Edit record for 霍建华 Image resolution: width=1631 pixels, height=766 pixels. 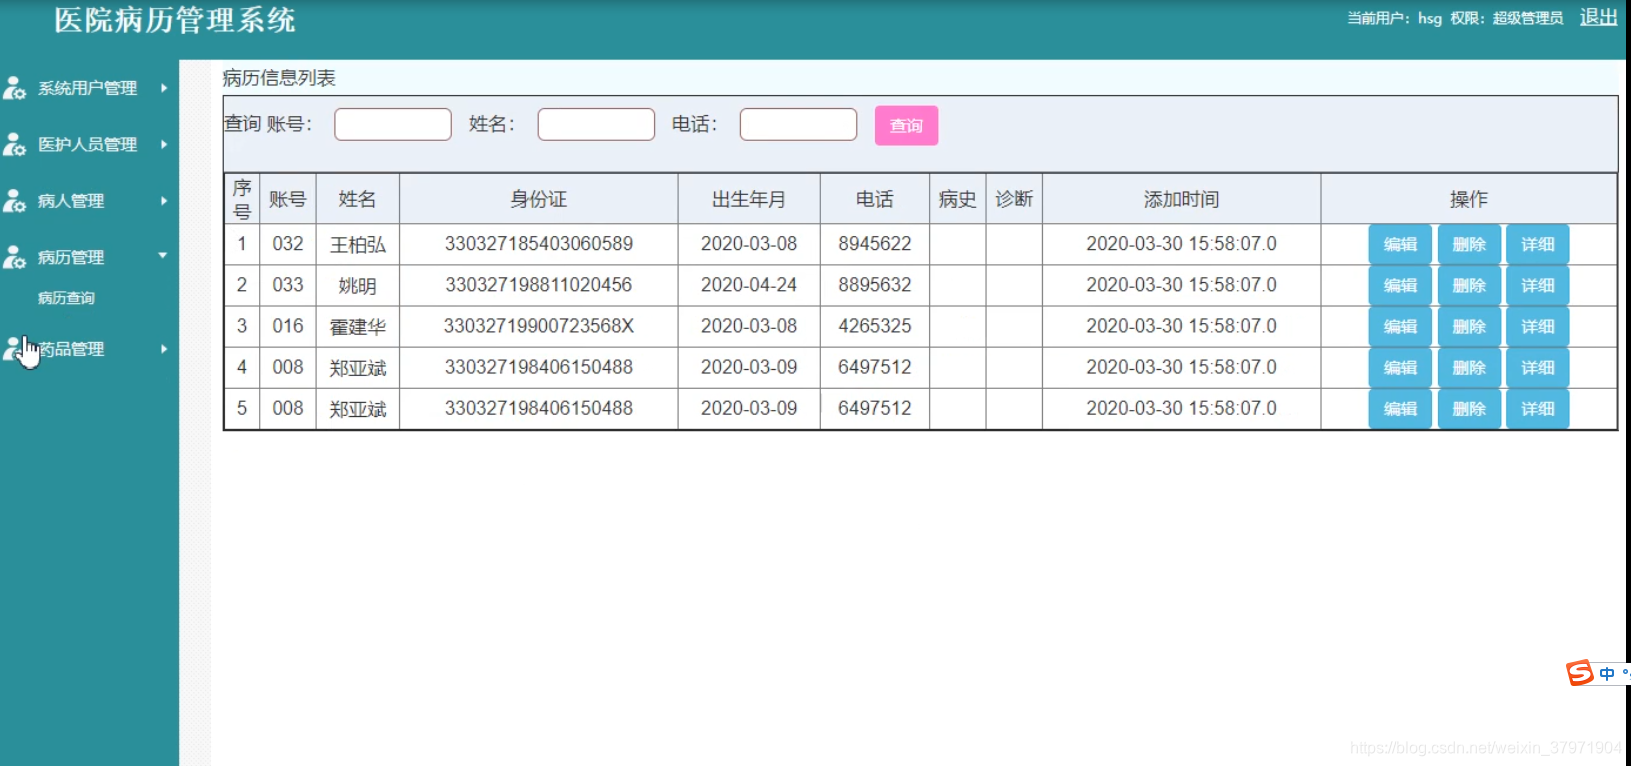pos(1400,326)
